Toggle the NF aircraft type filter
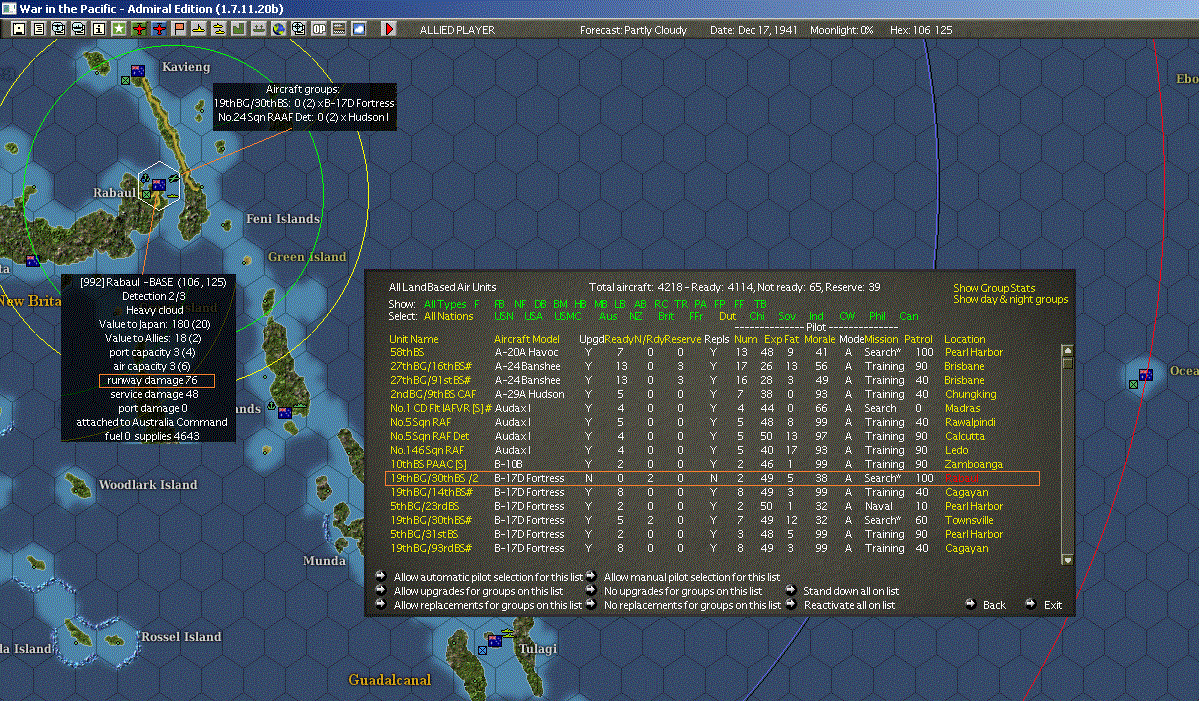The image size is (1199, 701). point(520,303)
